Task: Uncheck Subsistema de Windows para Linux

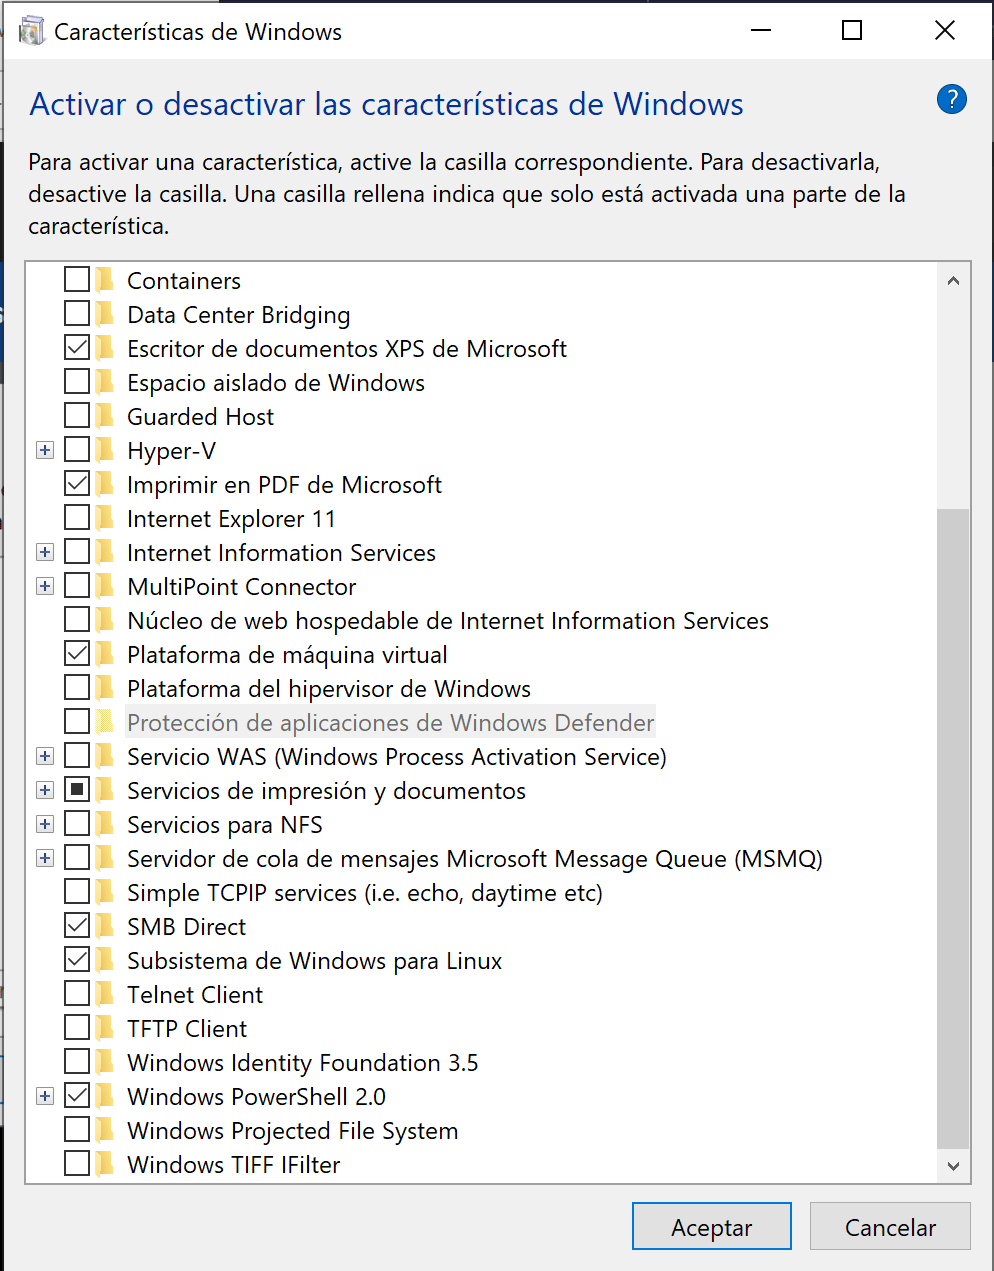Action: [77, 959]
